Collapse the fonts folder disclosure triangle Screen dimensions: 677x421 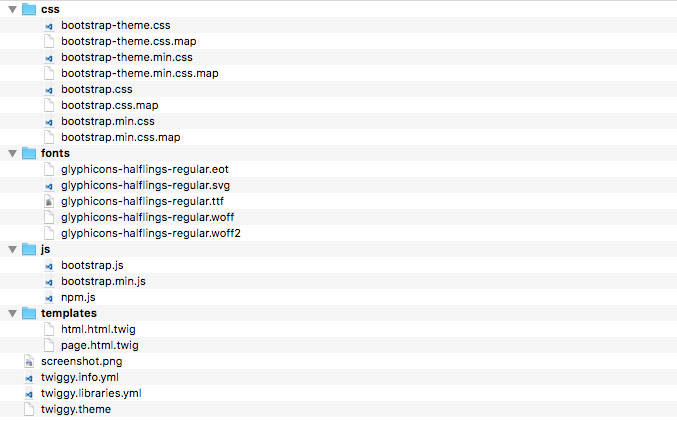[x=11, y=153]
